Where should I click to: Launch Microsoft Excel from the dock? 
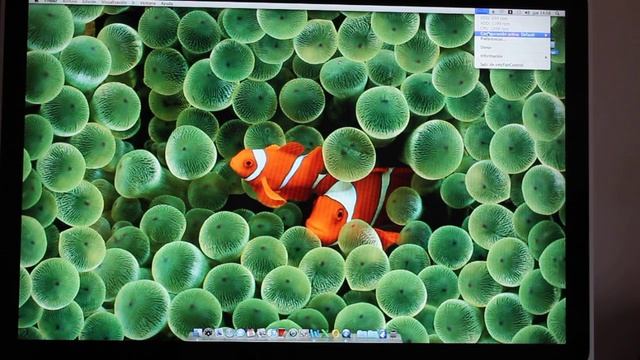click(325, 333)
